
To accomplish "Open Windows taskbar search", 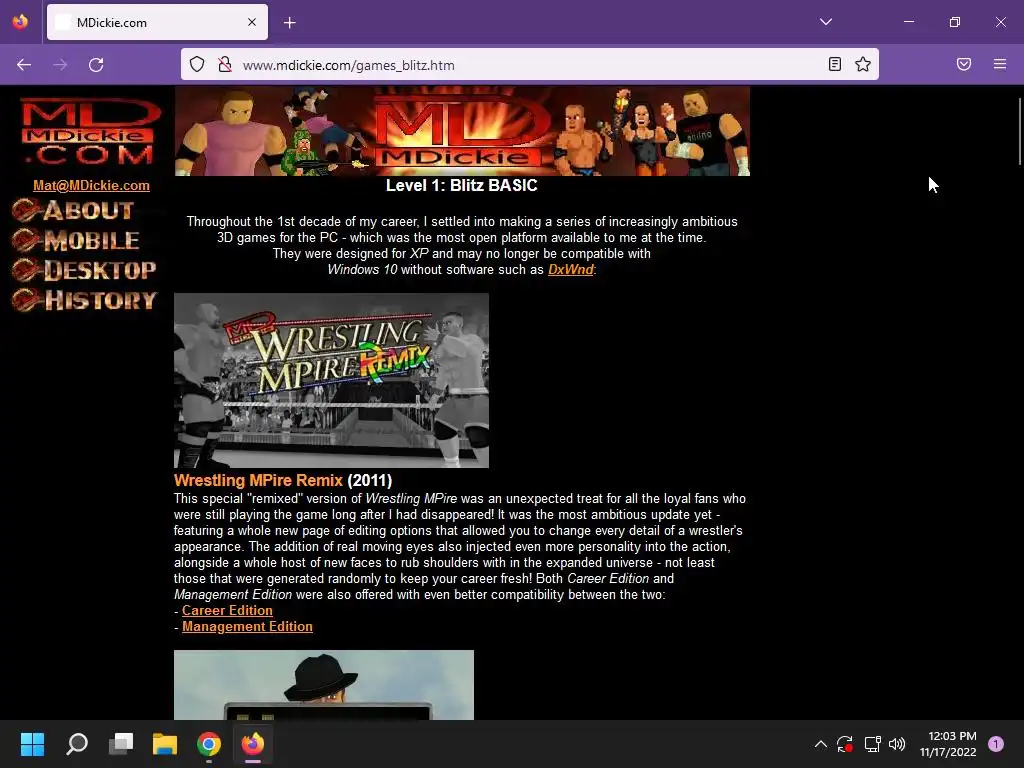I will [x=77, y=744].
